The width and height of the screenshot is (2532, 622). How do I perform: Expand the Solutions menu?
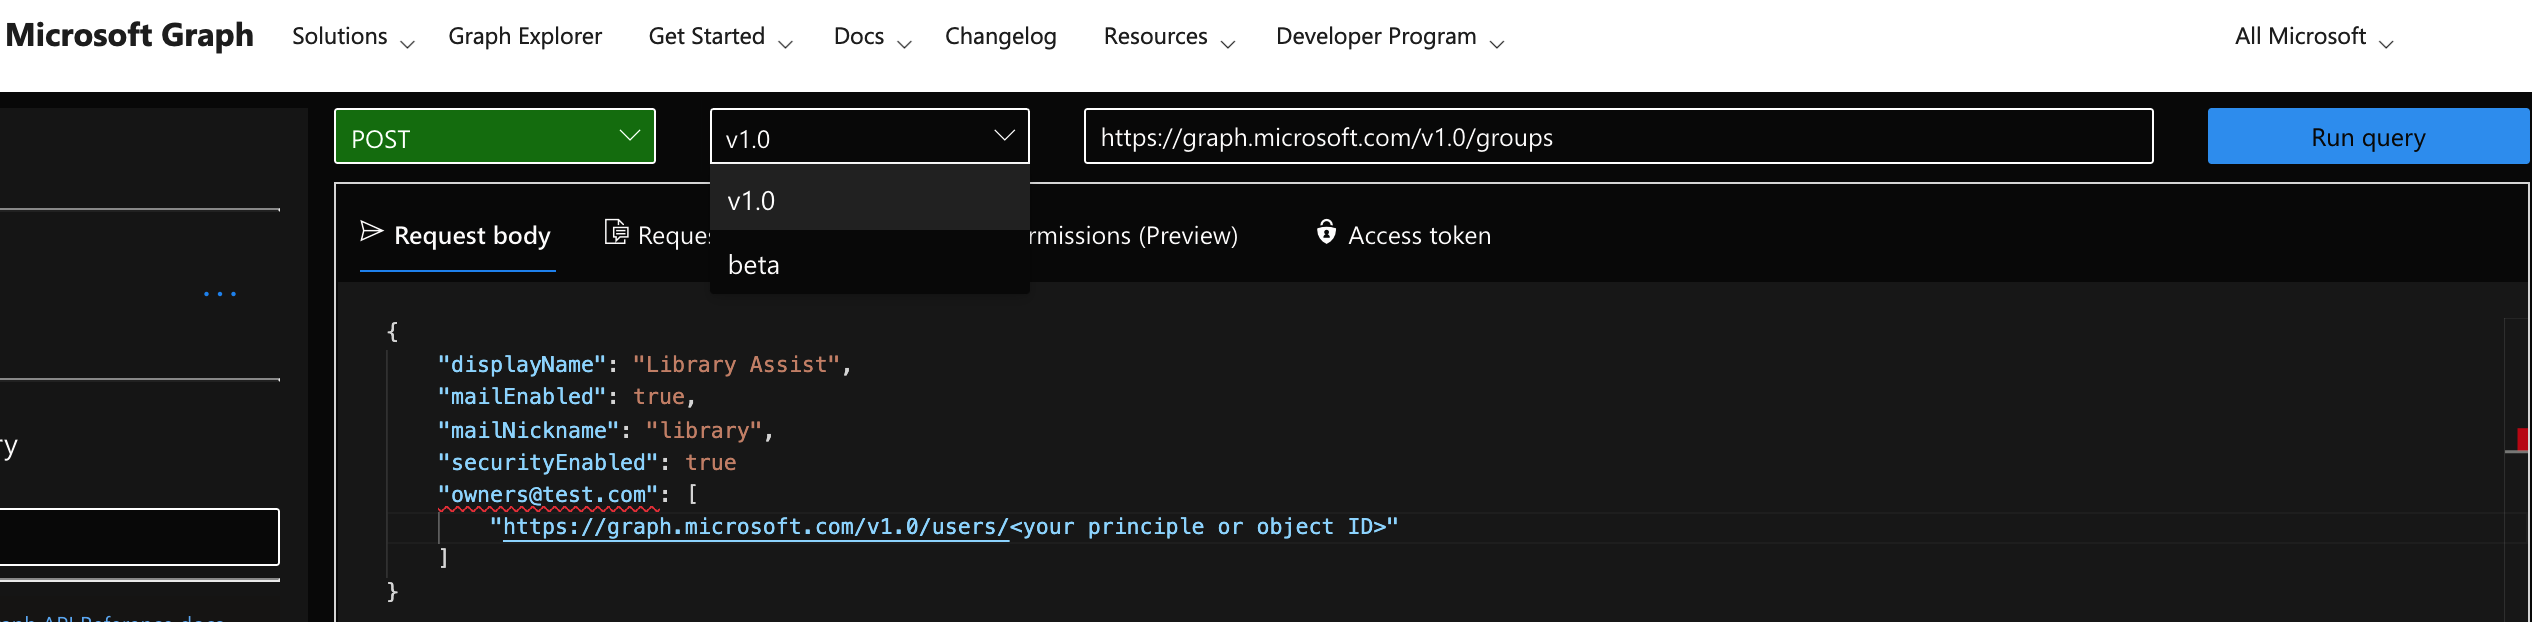point(352,37)
